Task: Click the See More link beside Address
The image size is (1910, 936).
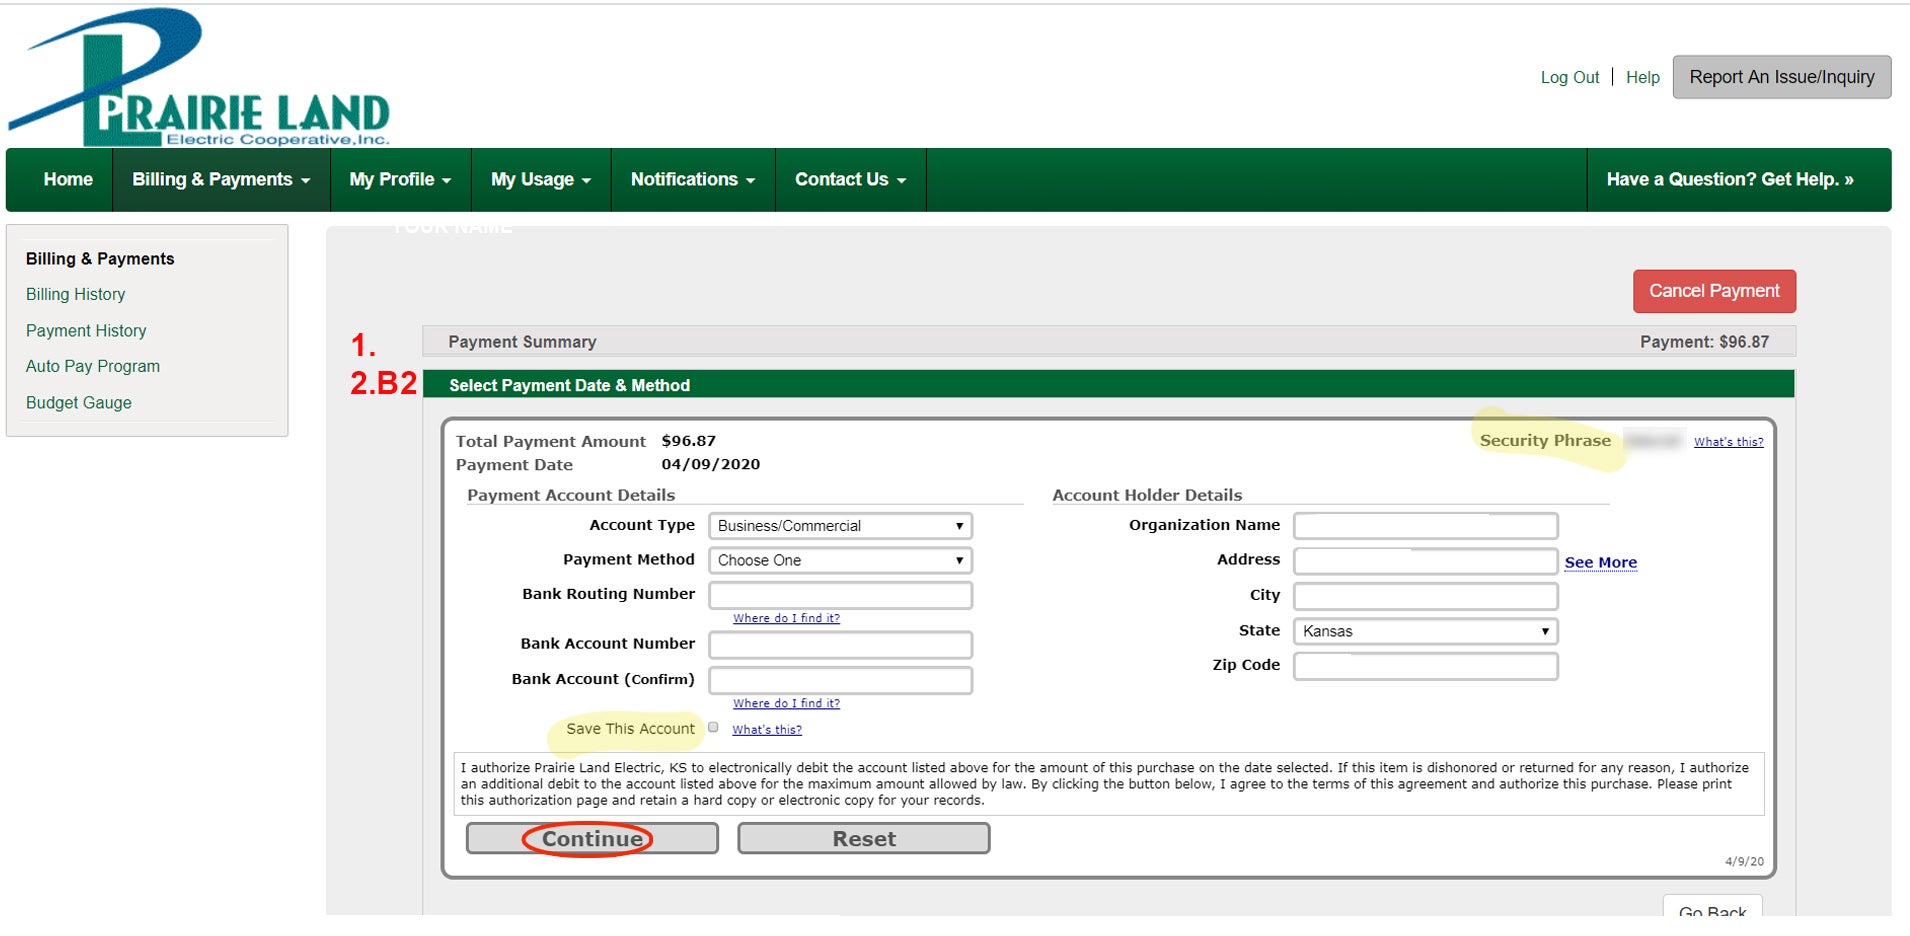Action: click(1600, 562)
